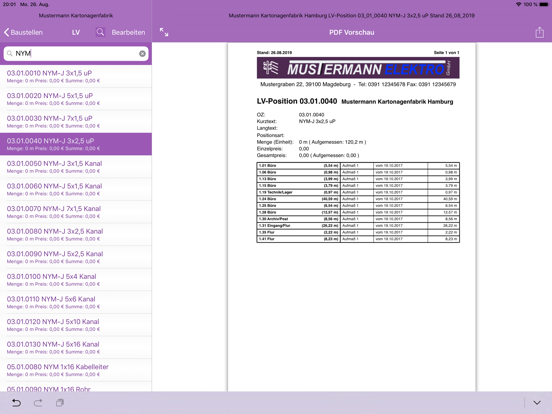552x414 pixels.
Task: Hide keyboard toolbar with chevron down
Action: pos(537,403)
